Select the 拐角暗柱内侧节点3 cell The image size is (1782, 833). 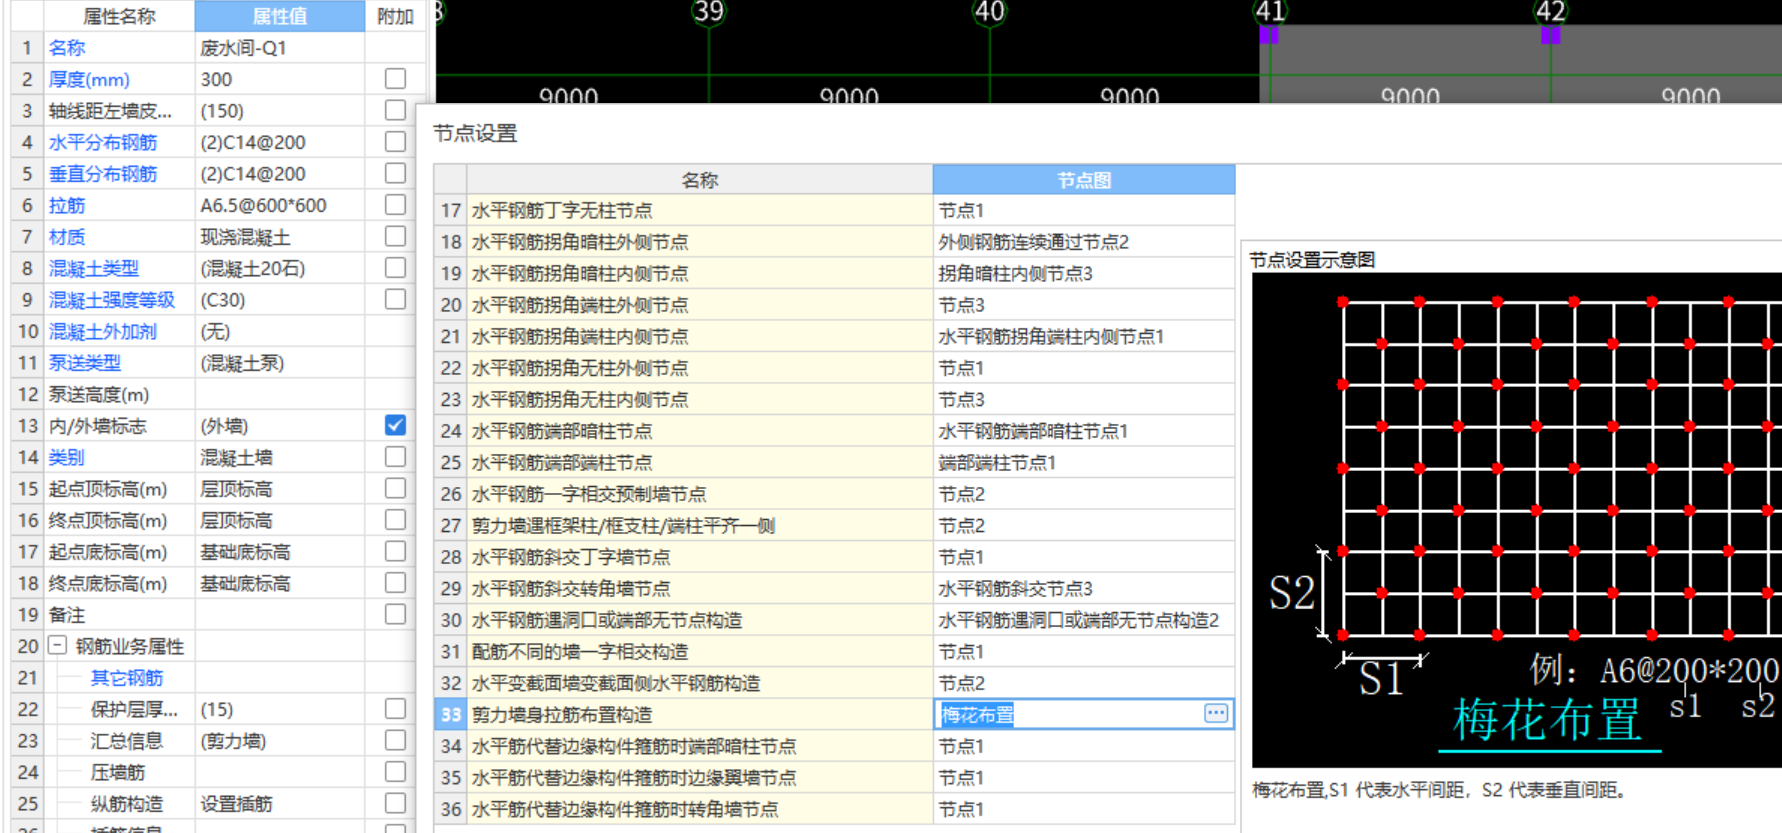tap(1084, 273)
